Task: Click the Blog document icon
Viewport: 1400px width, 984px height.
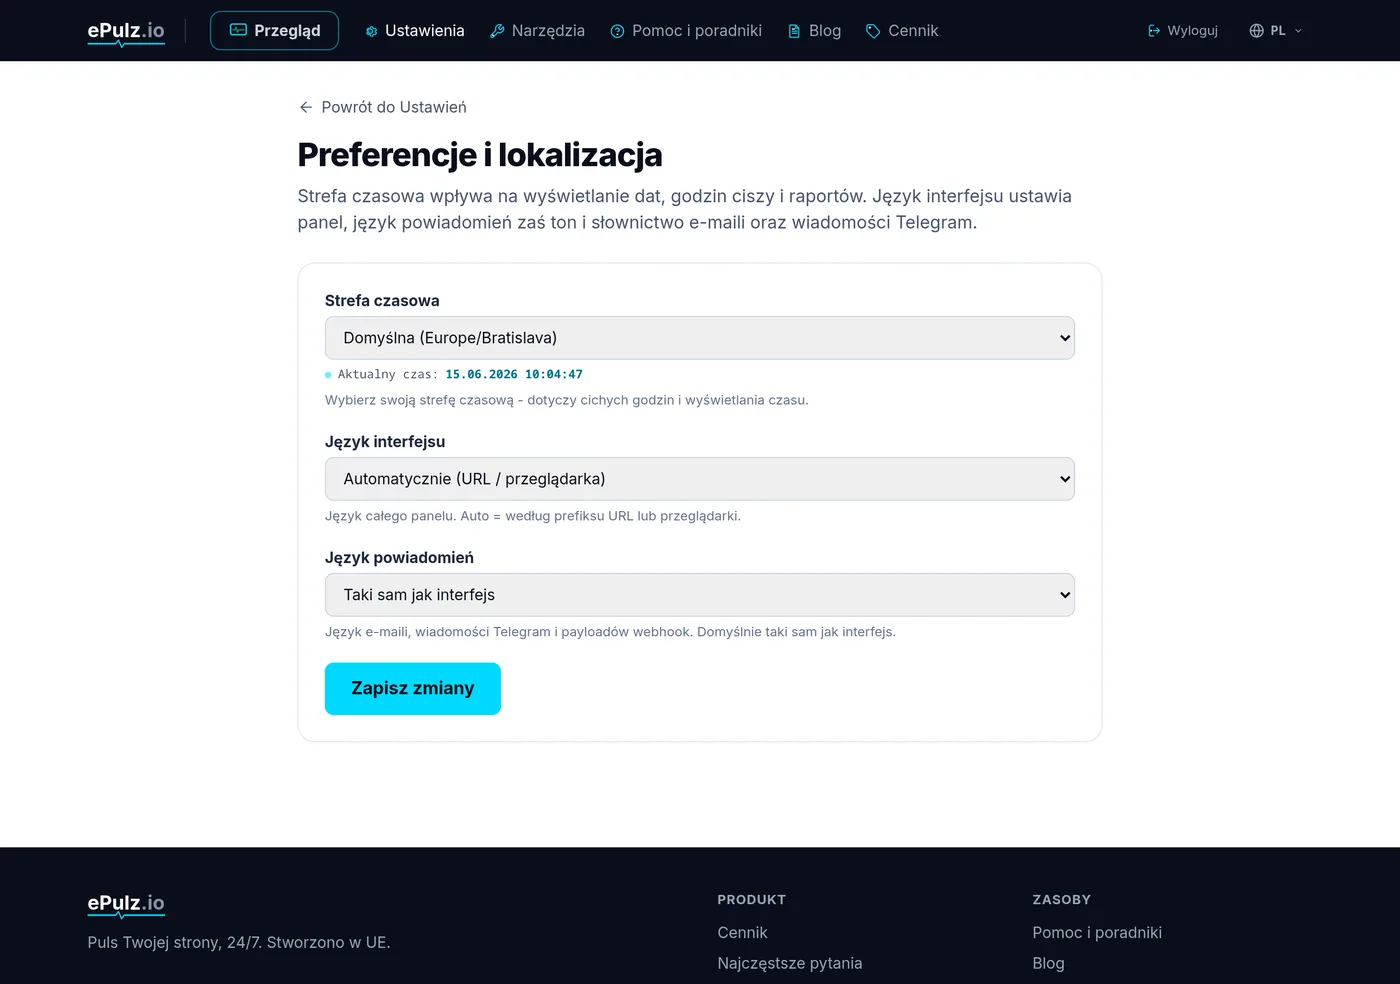Action: [794, 31]
